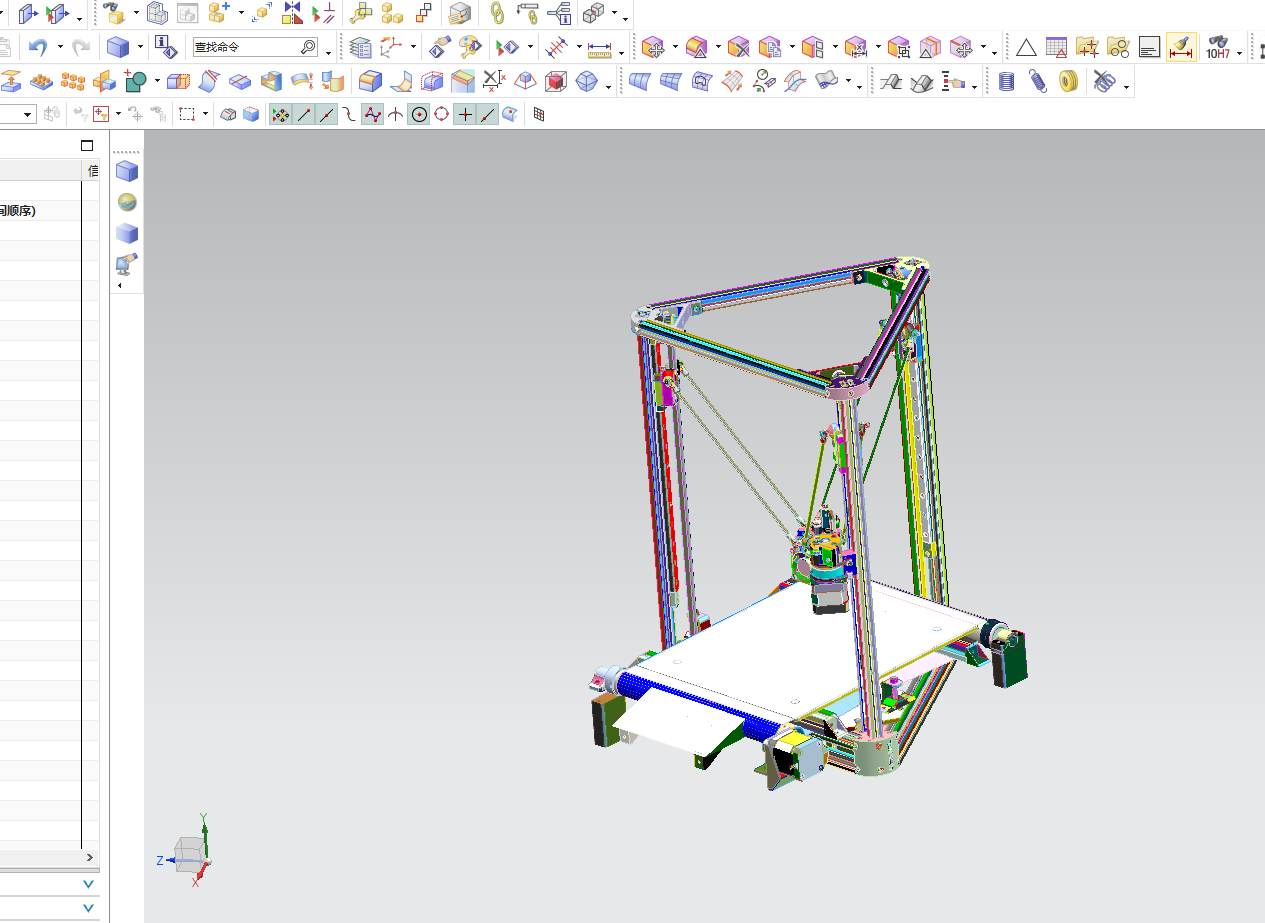Select the Unite boolean icon with plus
The height and width of the screenshot is (923, 1265).
136,81
